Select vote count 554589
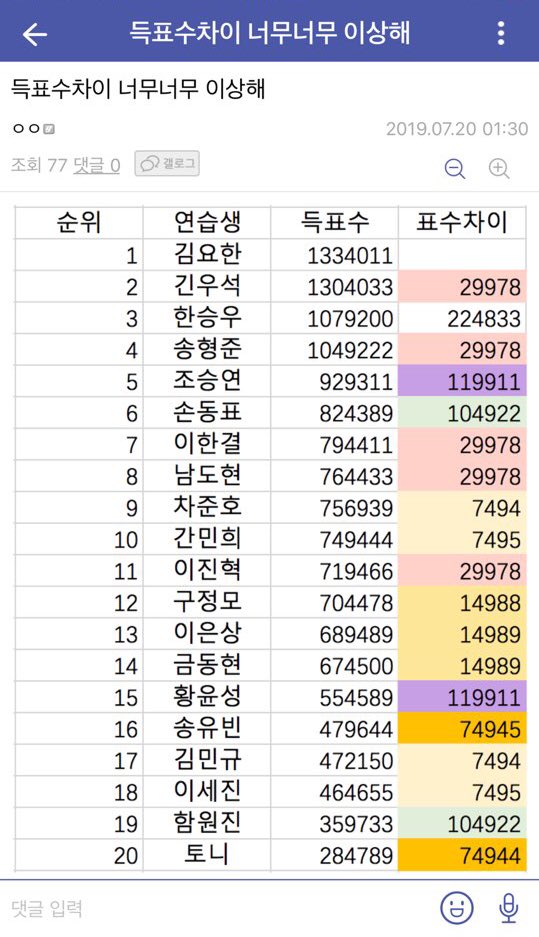The width and height of the screenshot is (539, 937). [356, 699]
